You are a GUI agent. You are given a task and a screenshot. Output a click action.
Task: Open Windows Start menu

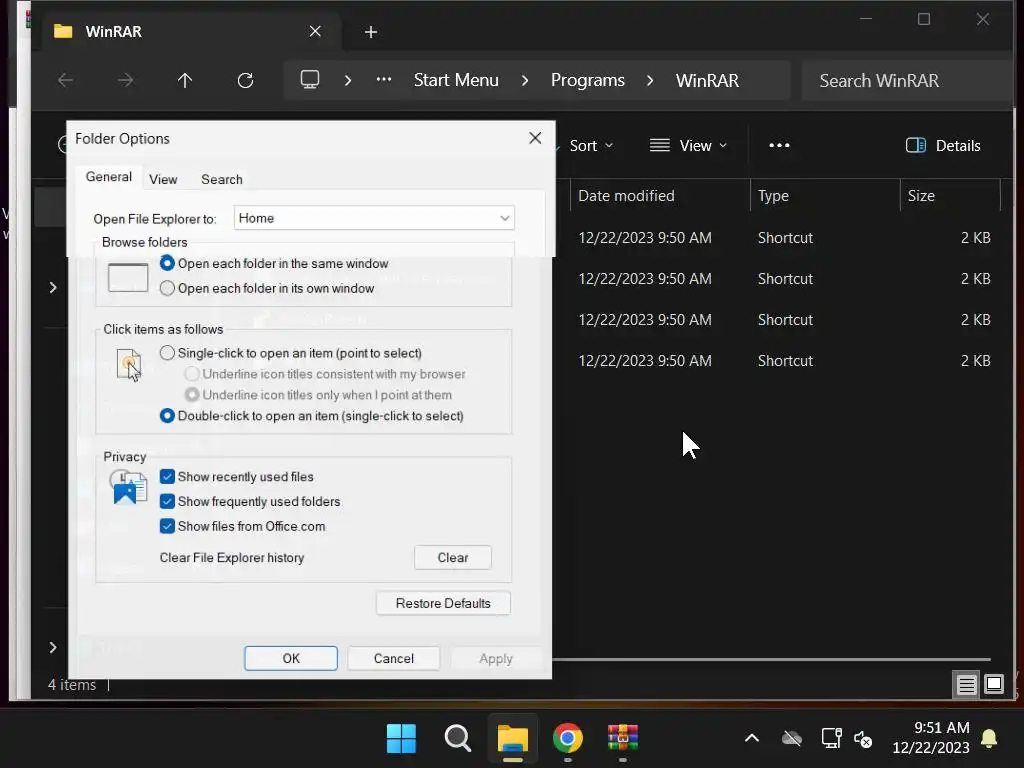click(x=401, y=739)
